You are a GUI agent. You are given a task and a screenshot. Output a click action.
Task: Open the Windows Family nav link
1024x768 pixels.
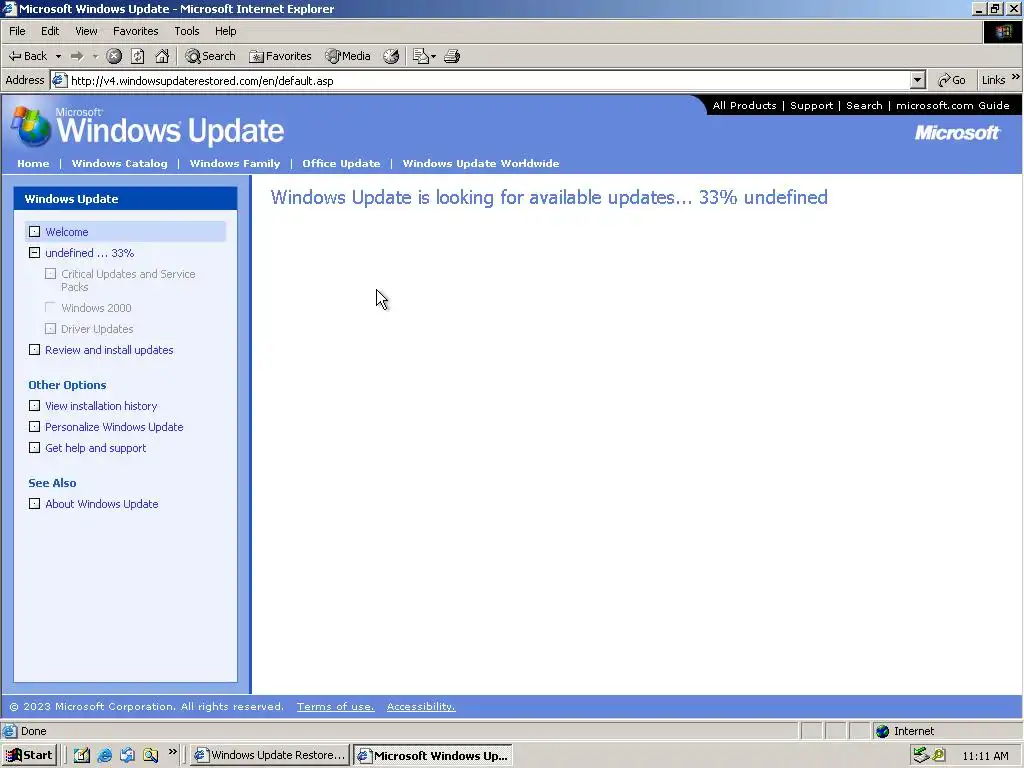coord(234,163)
